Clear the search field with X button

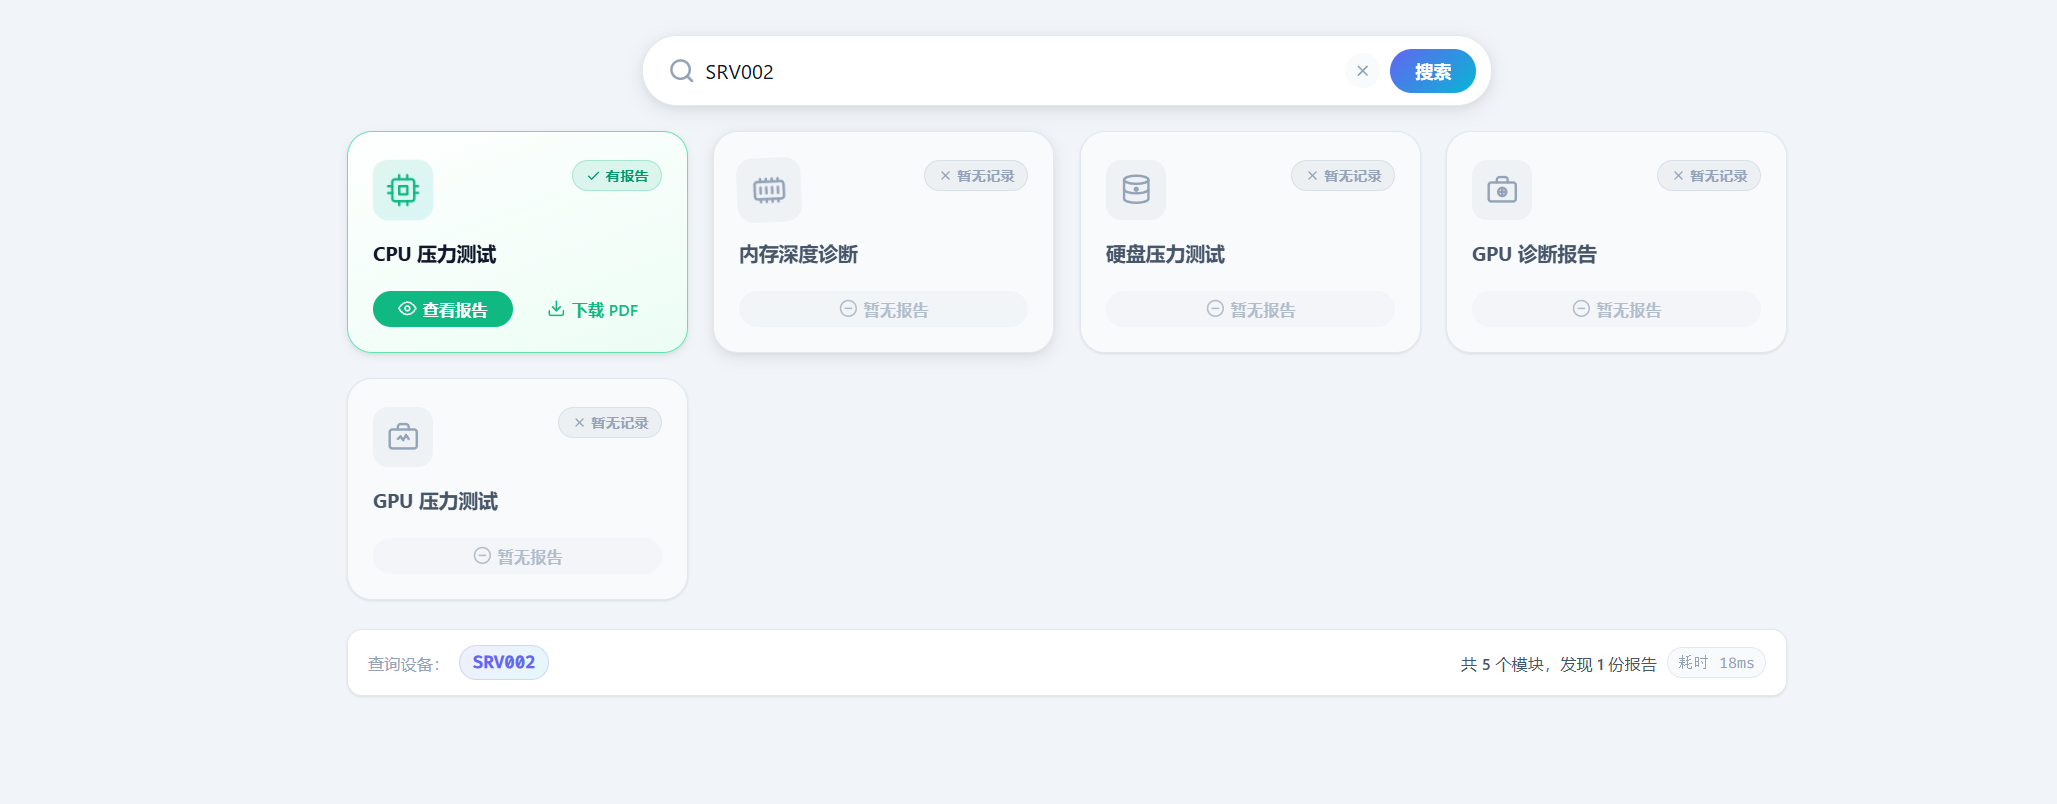tap(1362, 71)
